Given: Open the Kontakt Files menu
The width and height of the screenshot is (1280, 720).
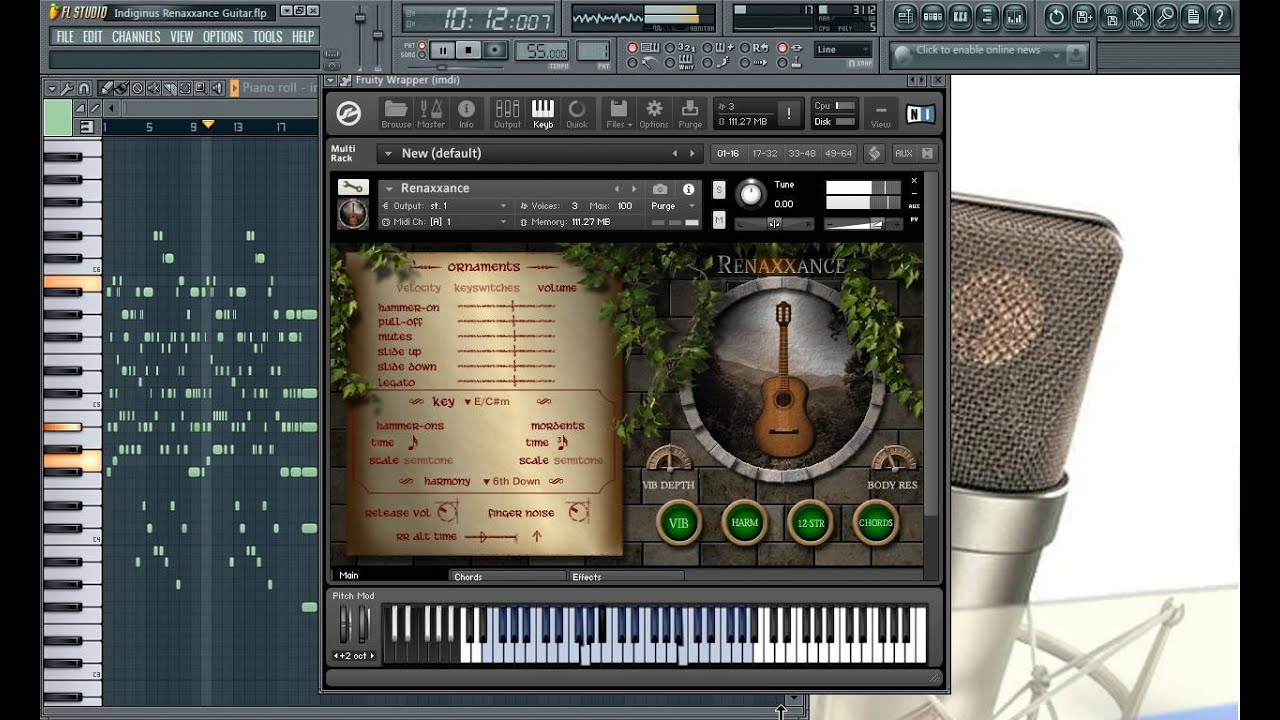Looking at the screenshot, I should (x=617, y=114).
